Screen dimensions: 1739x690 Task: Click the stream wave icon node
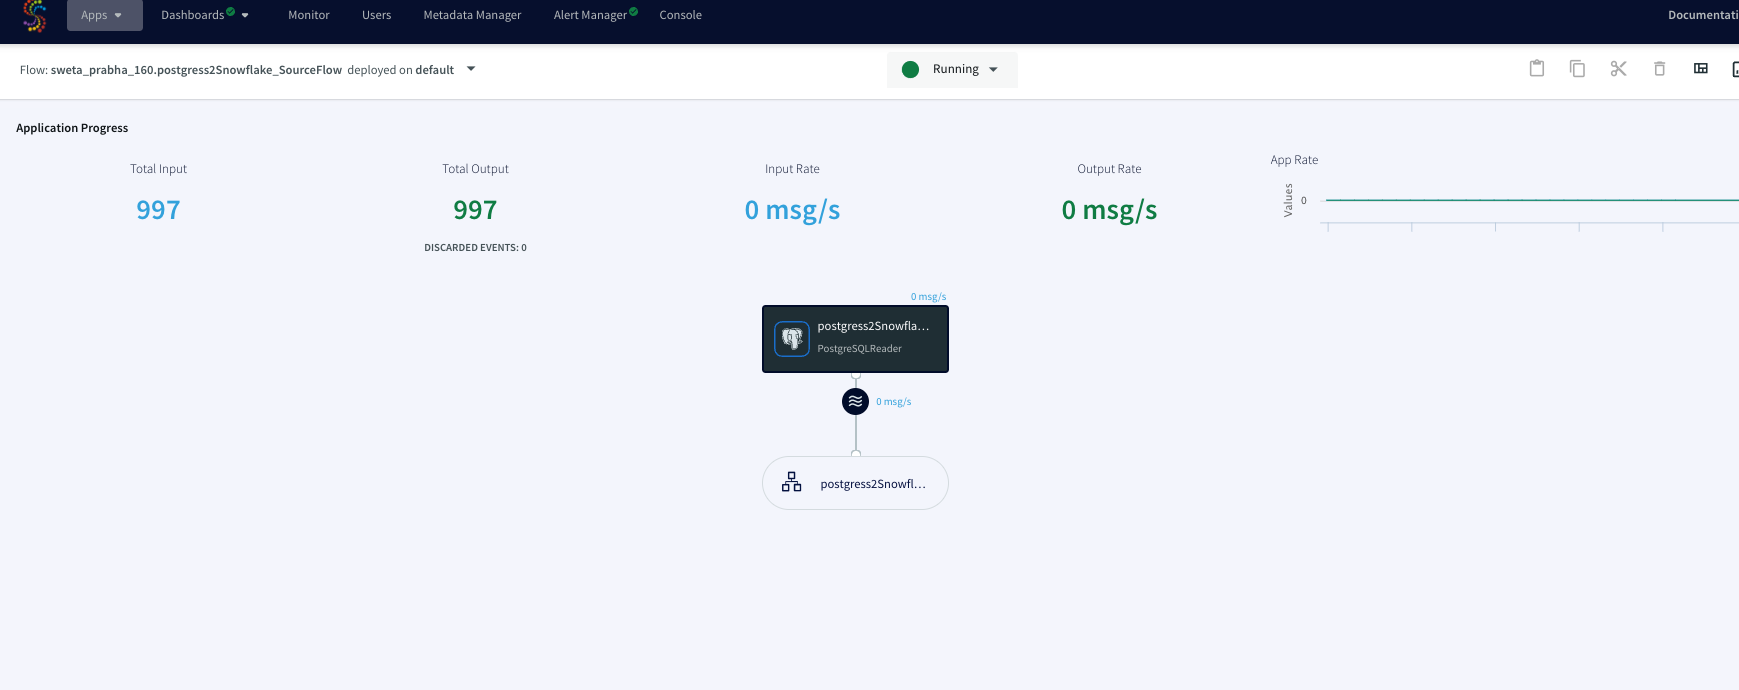pos(855,401)
